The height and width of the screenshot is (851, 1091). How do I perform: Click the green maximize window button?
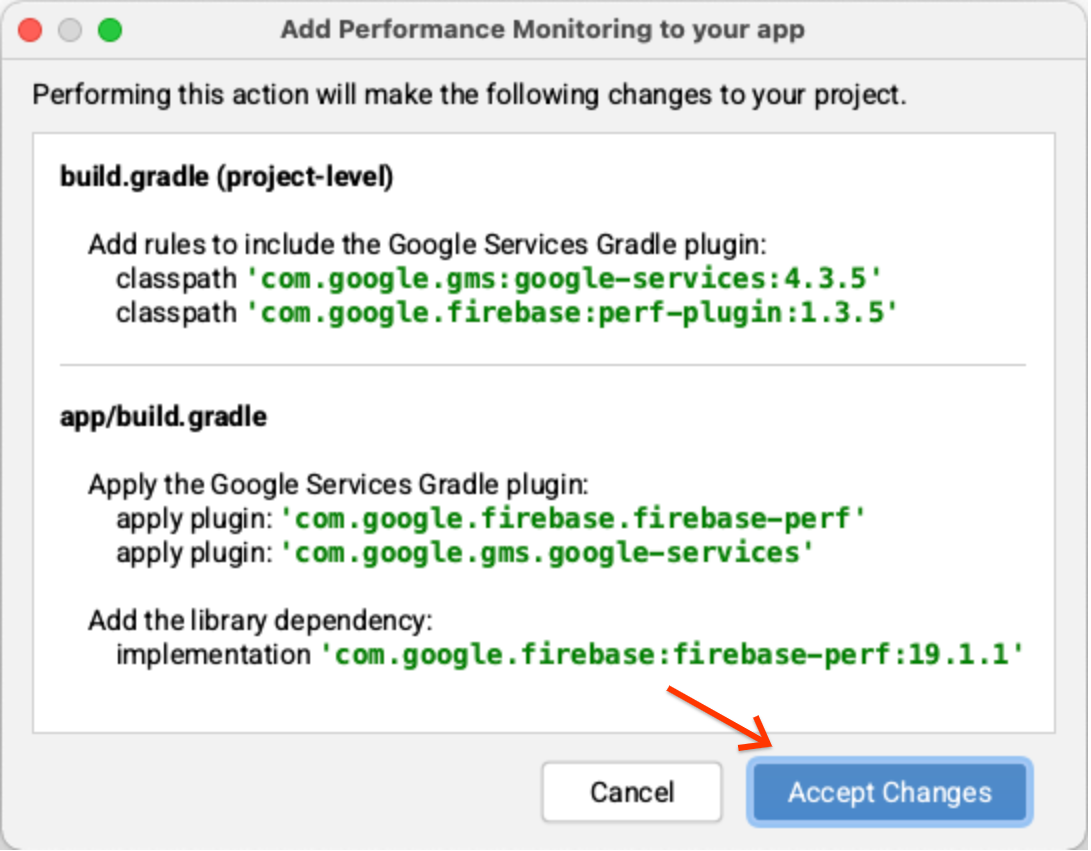(110, 30)
